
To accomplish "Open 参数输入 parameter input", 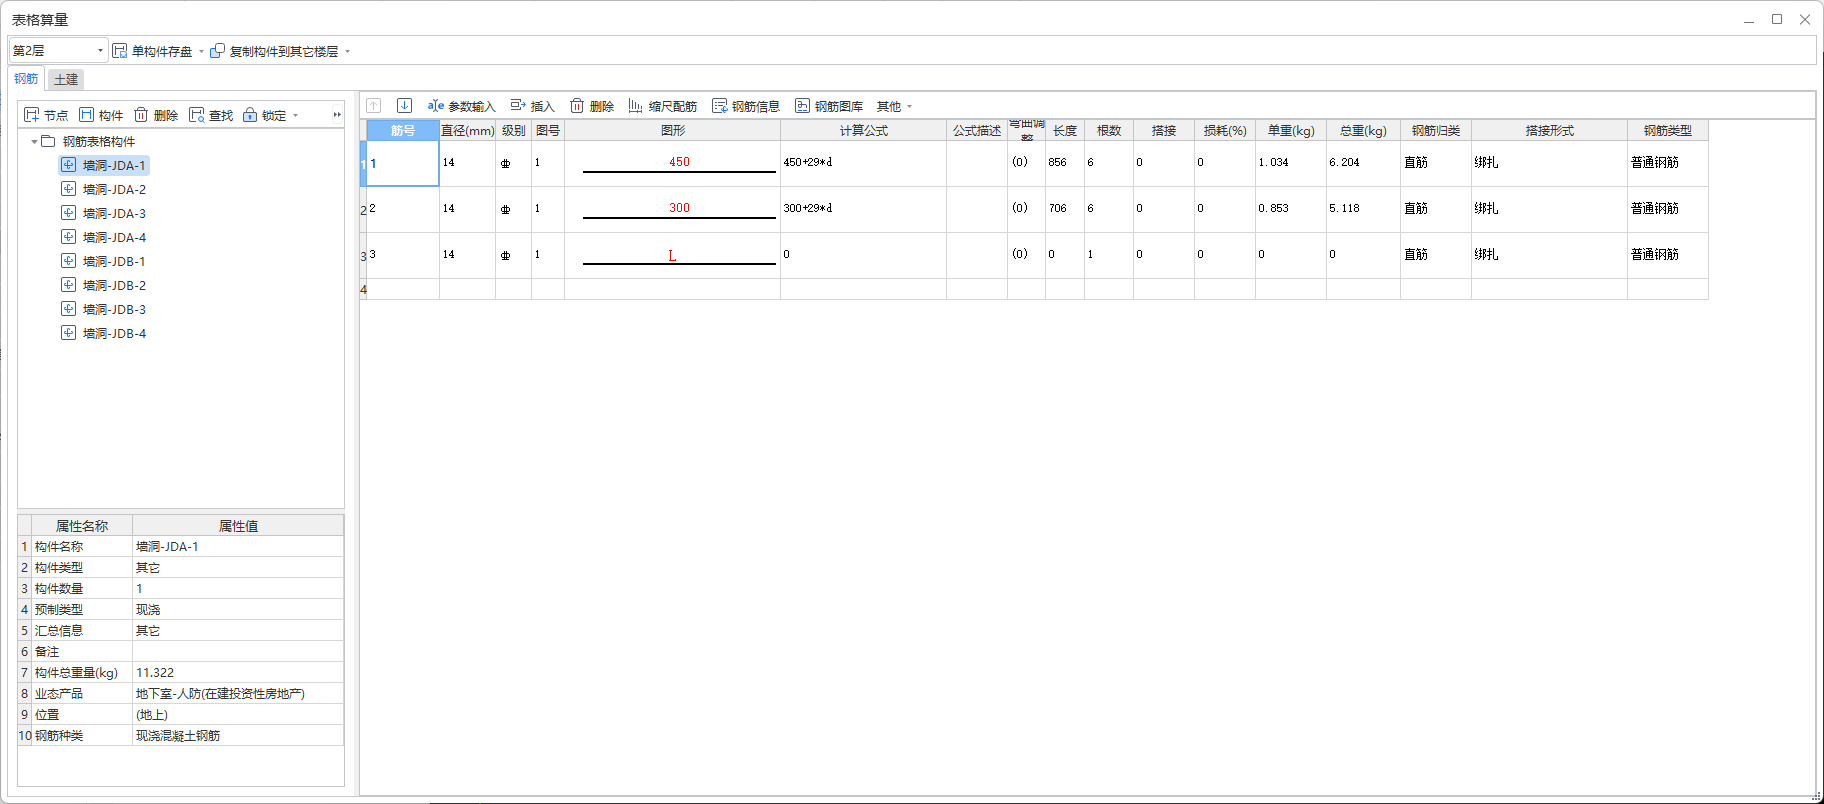I will [x=461, y=106].
